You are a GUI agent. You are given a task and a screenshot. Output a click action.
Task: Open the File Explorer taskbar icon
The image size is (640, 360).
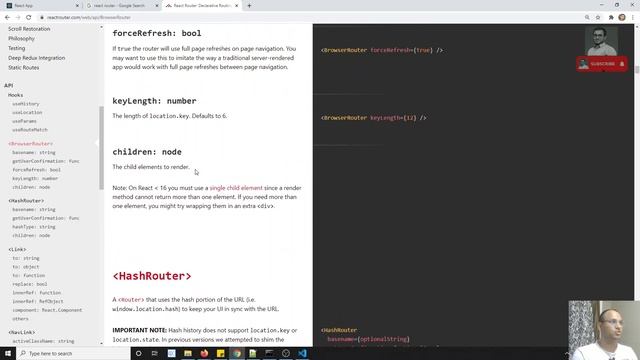(x=188, y=353)
